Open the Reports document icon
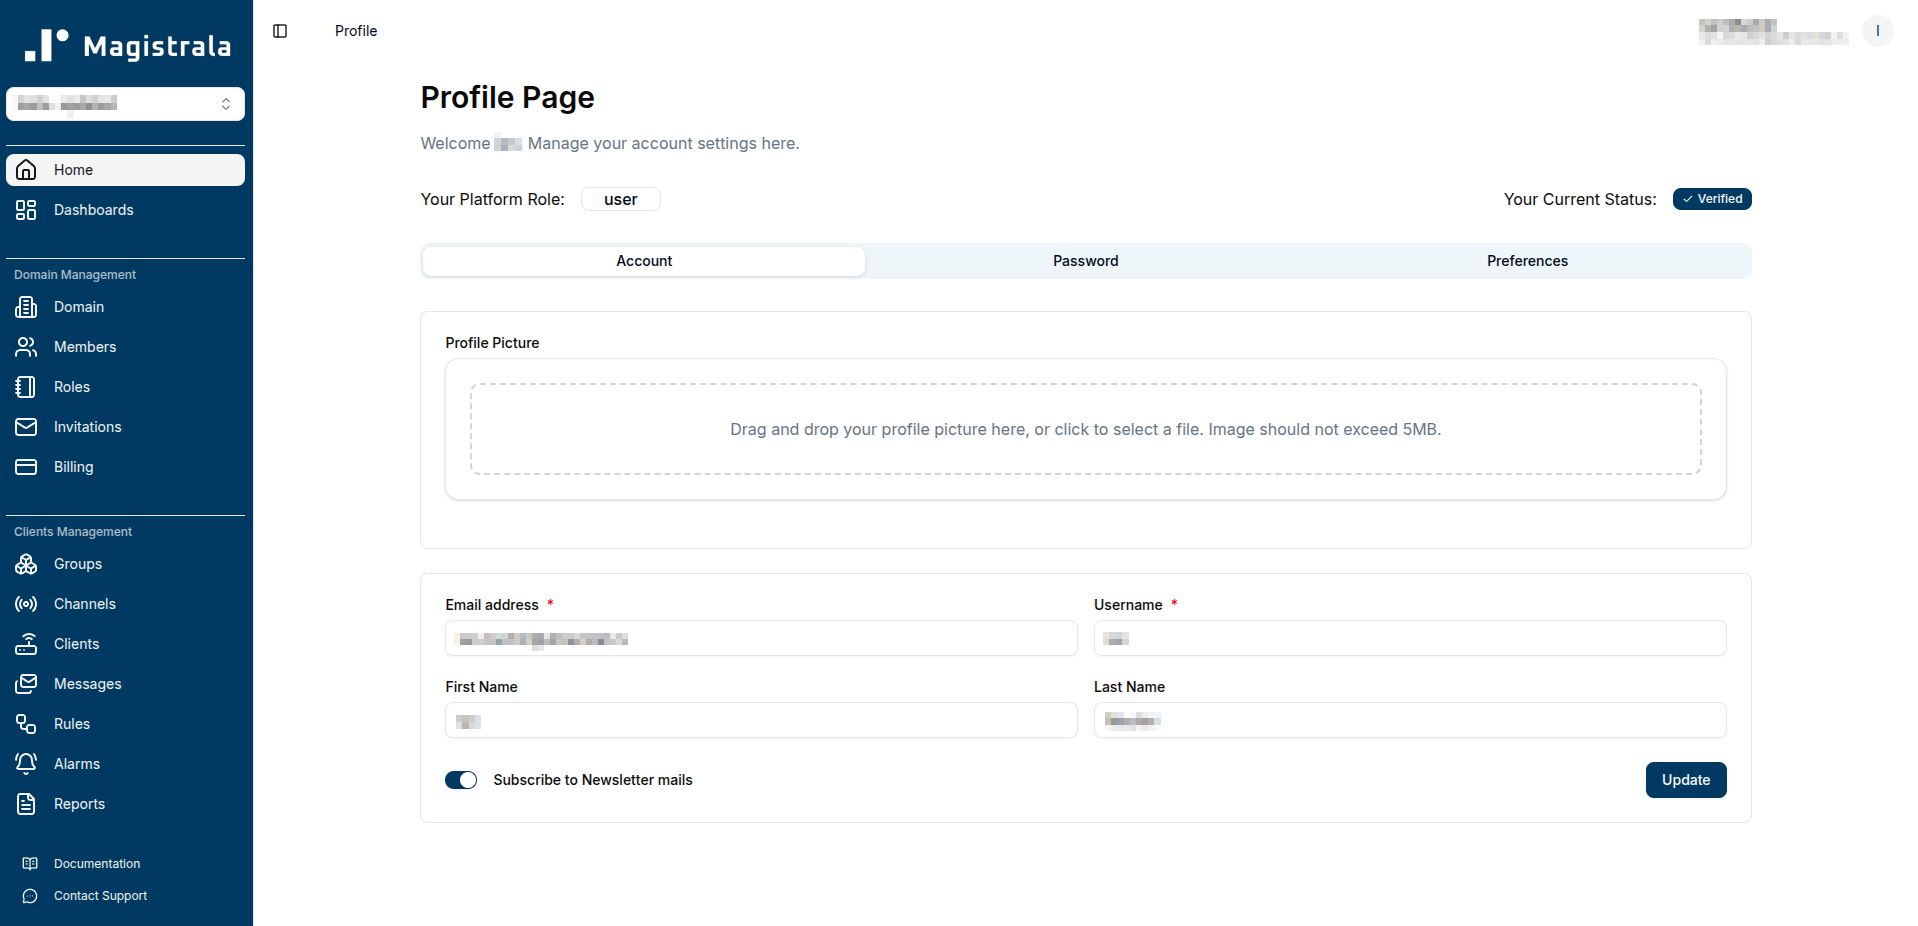The width and height of the screenshot is (1918, 926). click(x=26, y=804)
